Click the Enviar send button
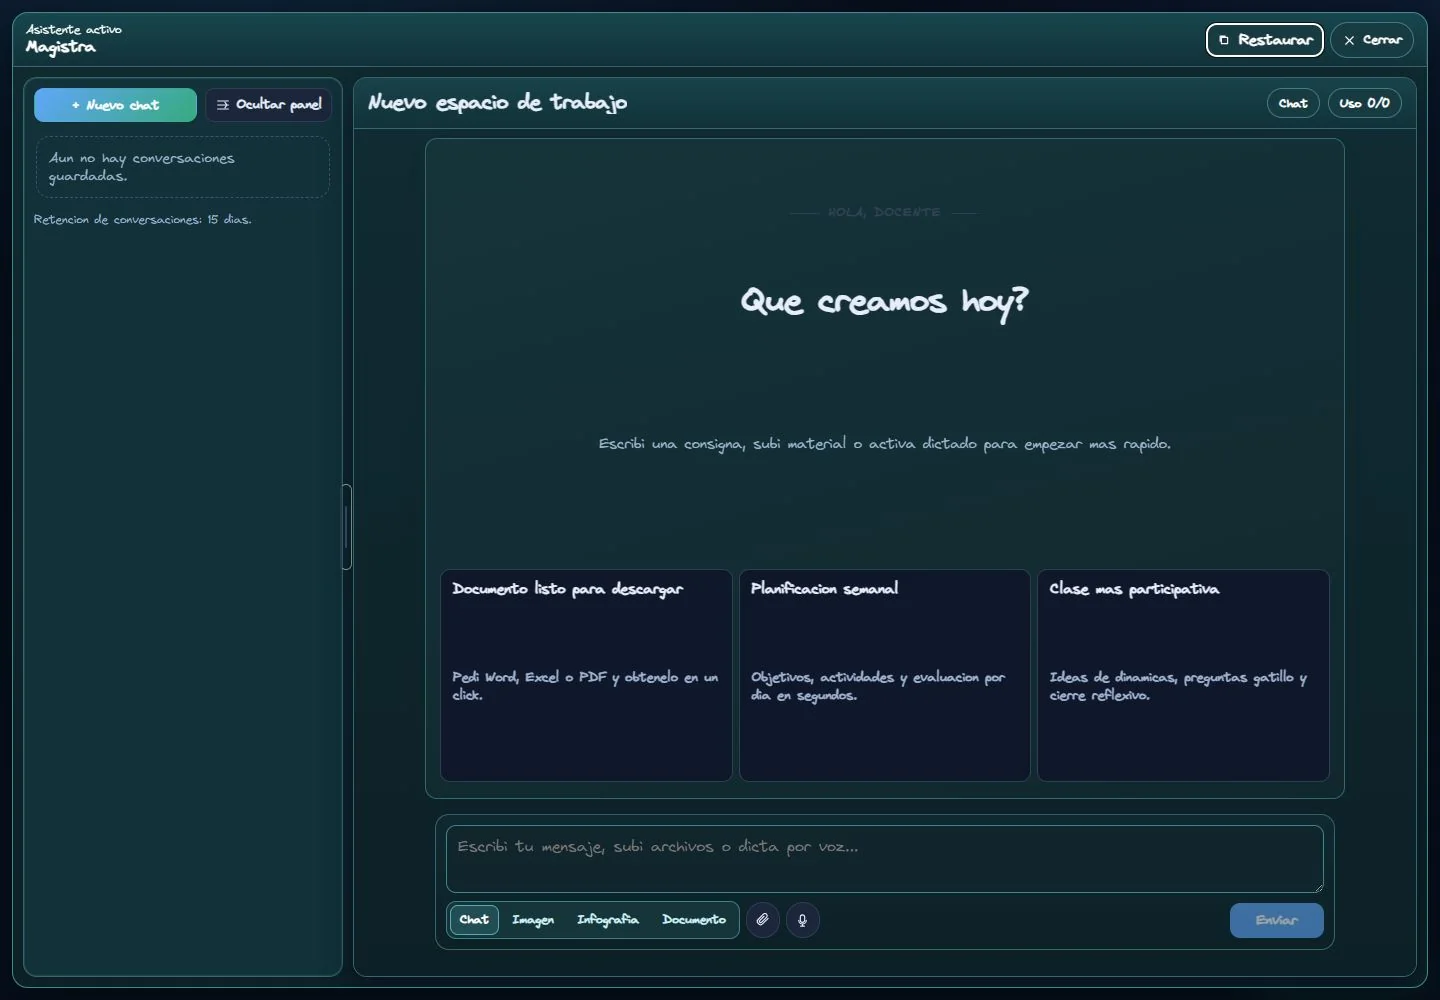 pyautogui.click(x=1277, y=920)
